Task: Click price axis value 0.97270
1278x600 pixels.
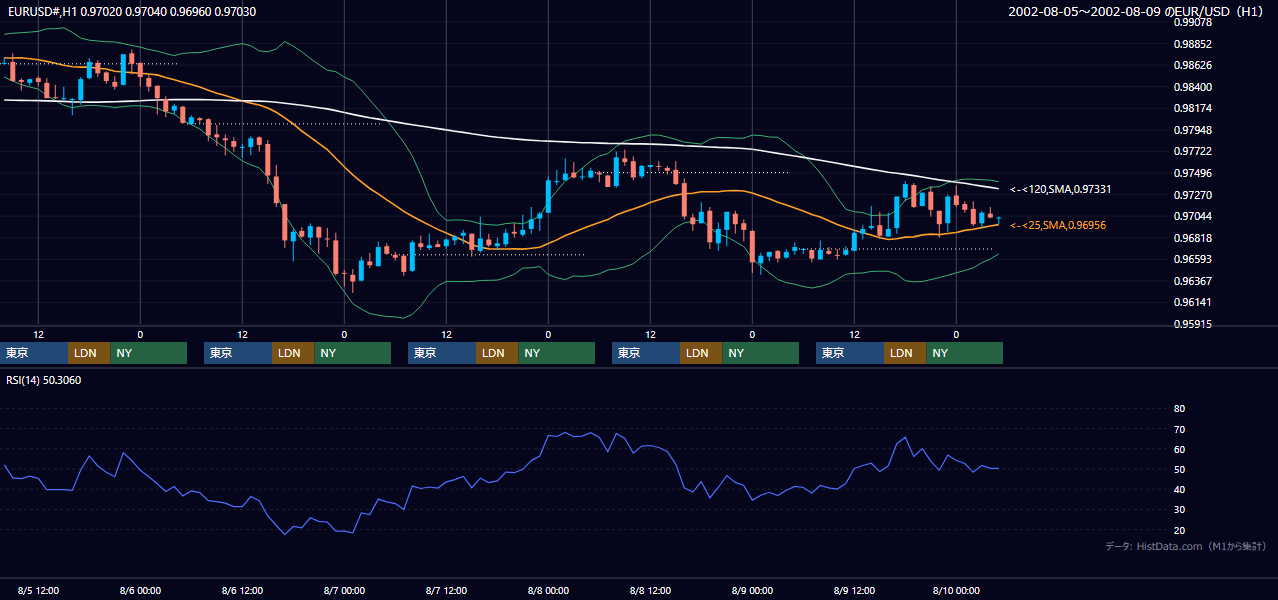Action: [1193, 195]
